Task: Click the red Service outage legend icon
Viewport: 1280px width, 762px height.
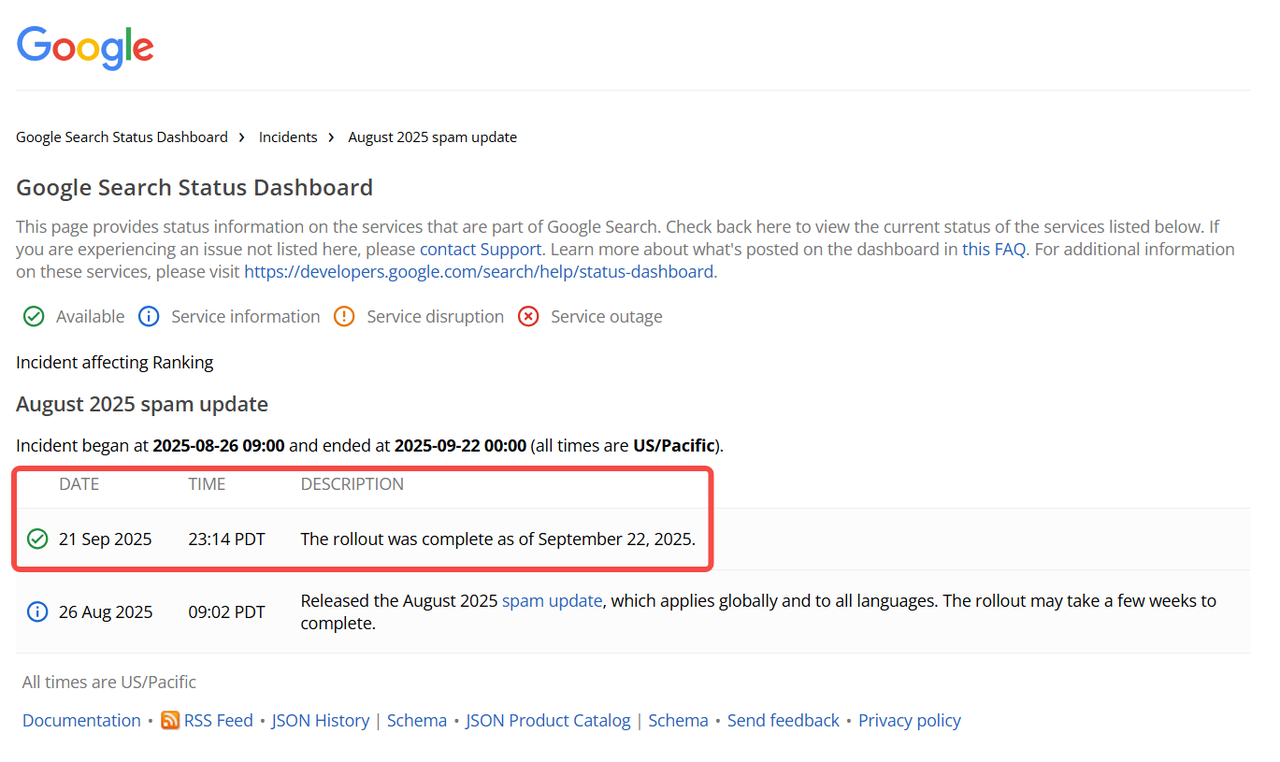Action: click(528, 317)
